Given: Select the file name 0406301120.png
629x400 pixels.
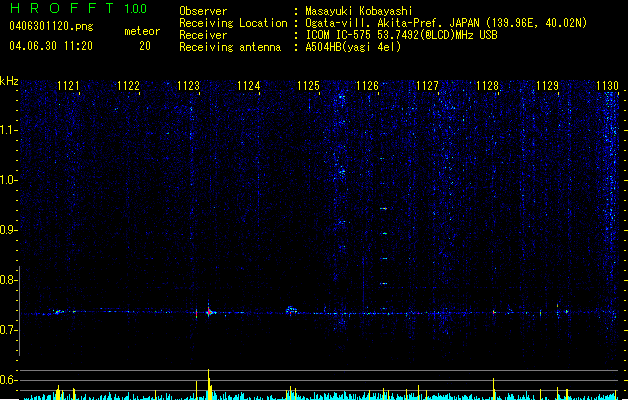Looking at the screenshot, I should tap(51, 27).
